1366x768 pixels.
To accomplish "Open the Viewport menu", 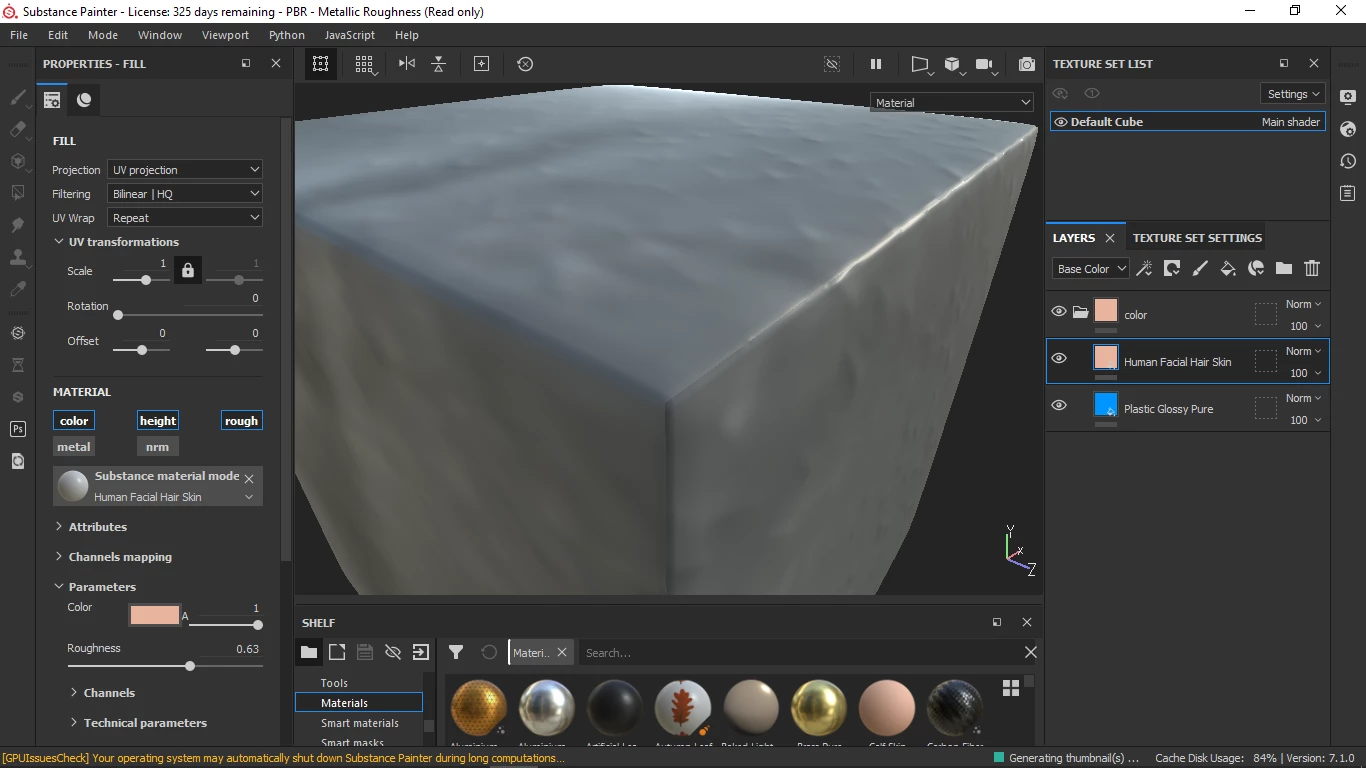I will click(225, 35).
